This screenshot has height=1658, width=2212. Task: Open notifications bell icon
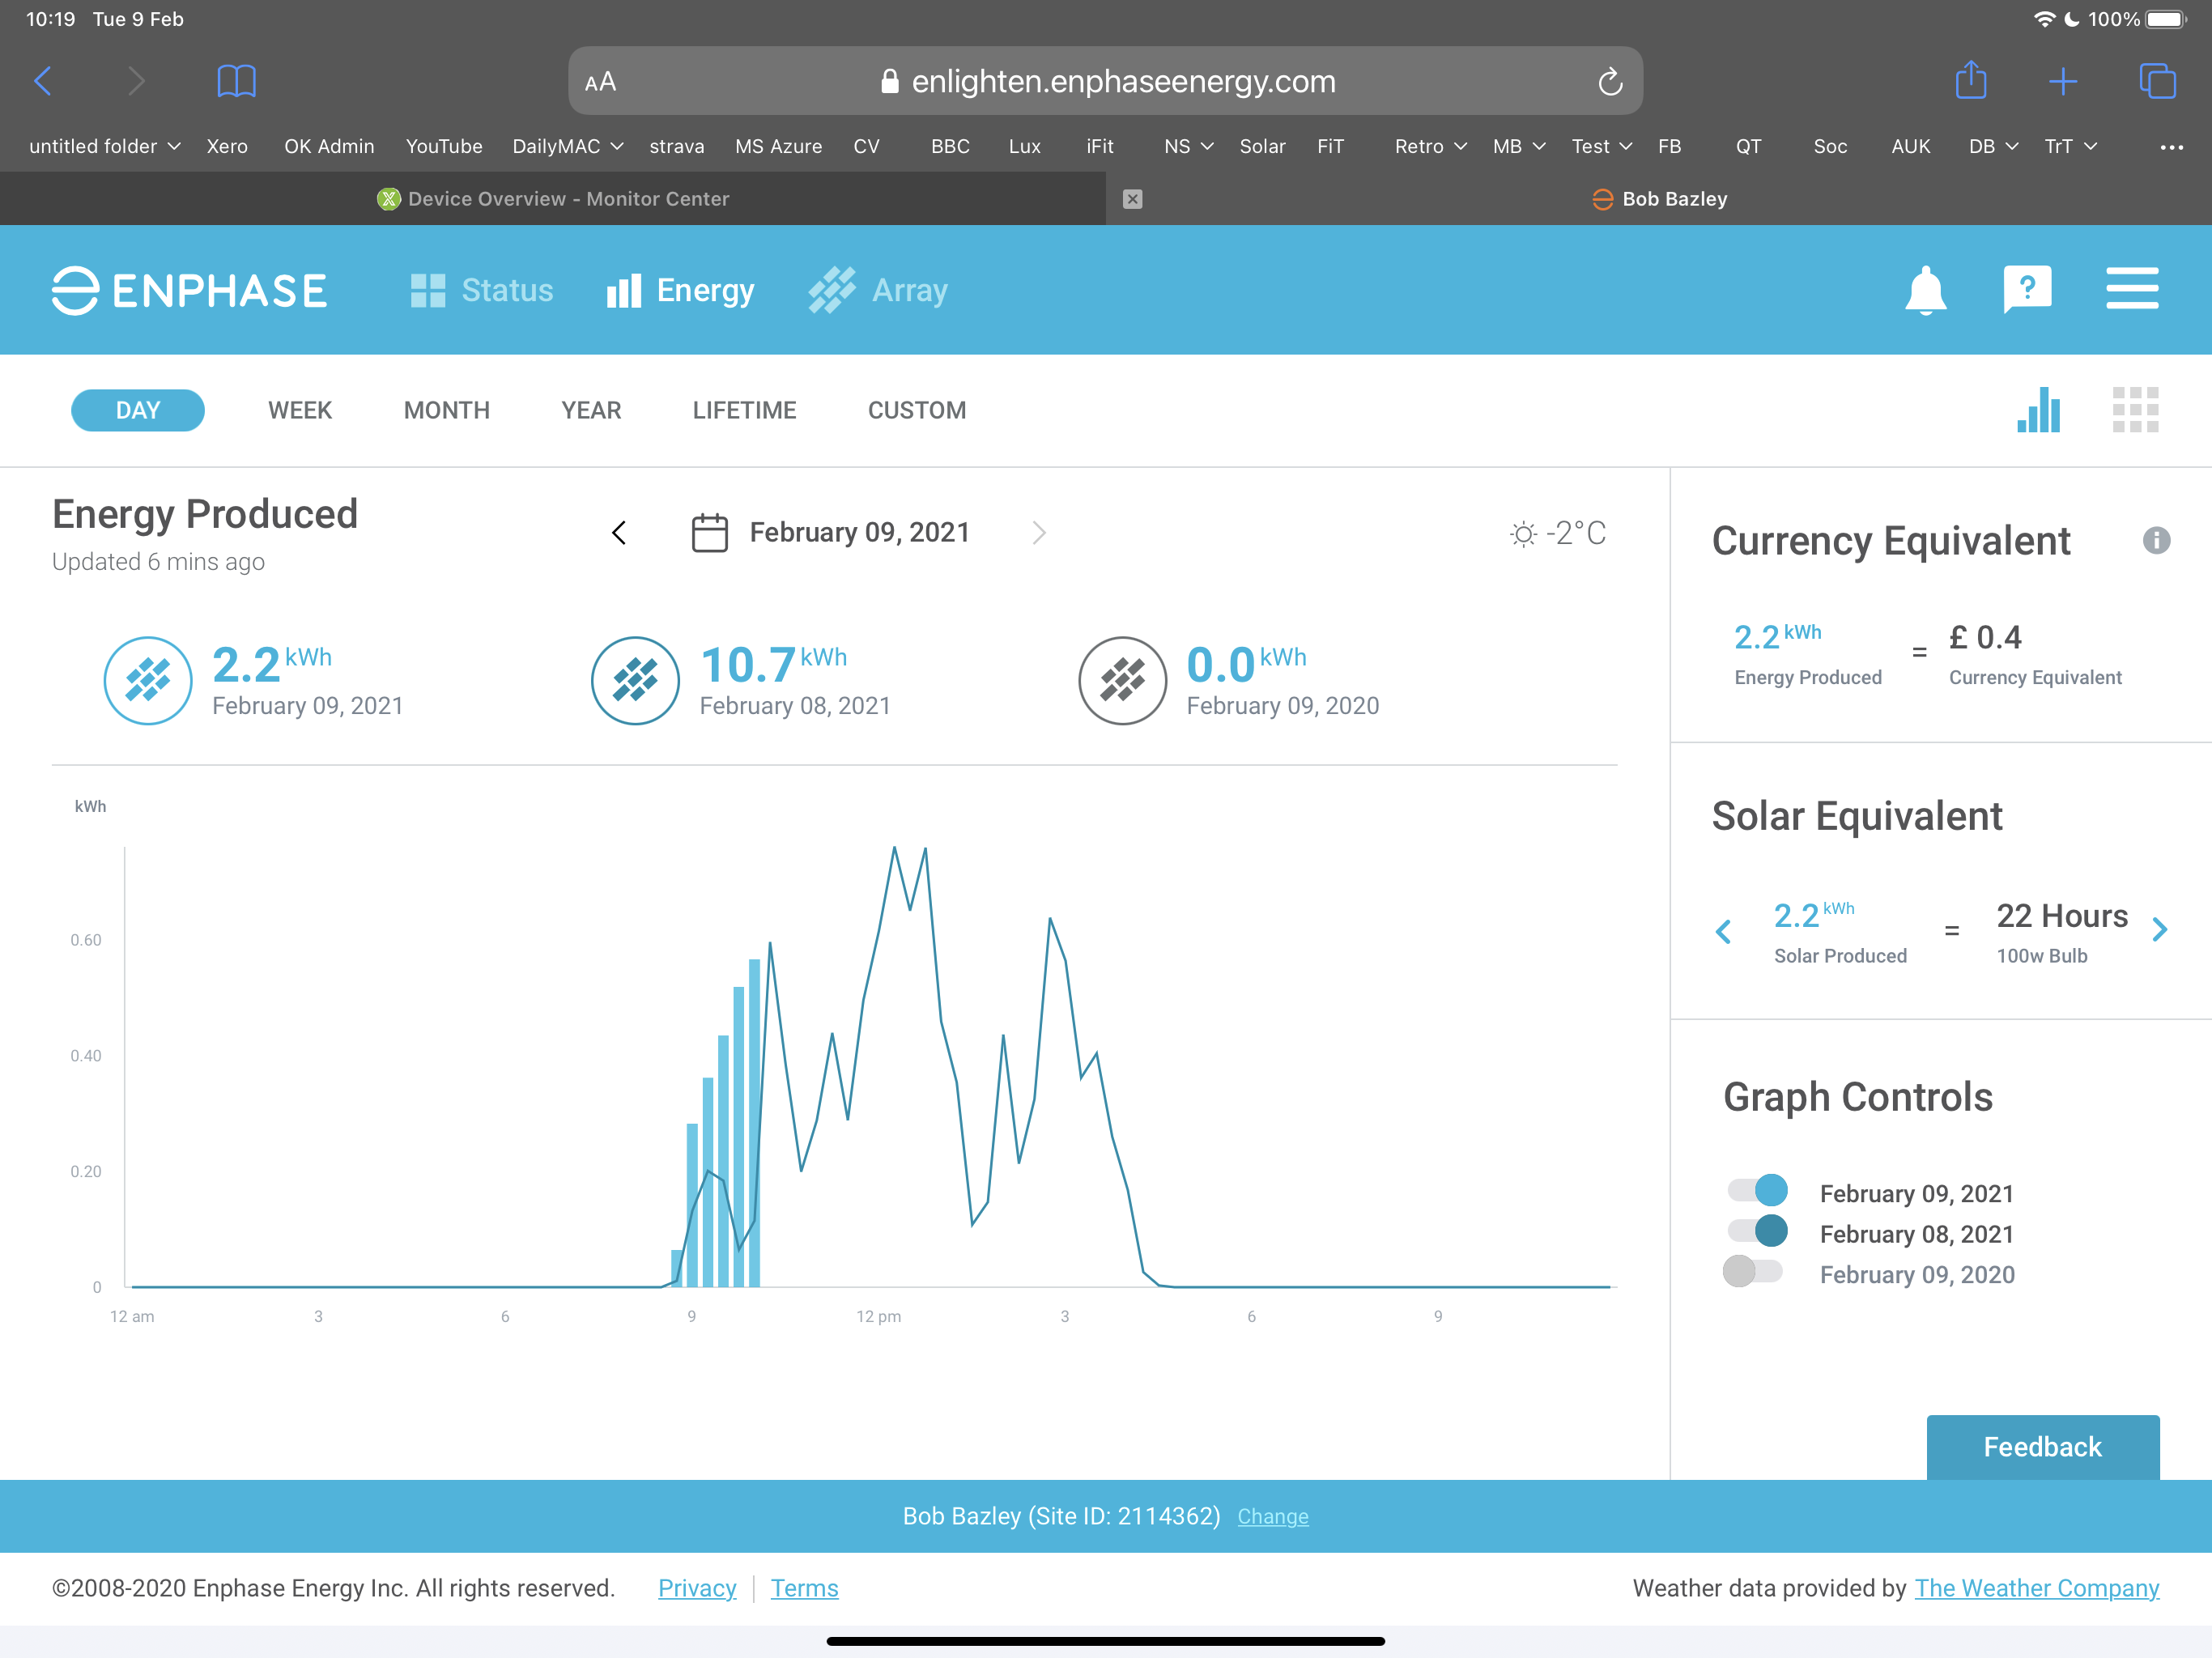point(1925,291)
